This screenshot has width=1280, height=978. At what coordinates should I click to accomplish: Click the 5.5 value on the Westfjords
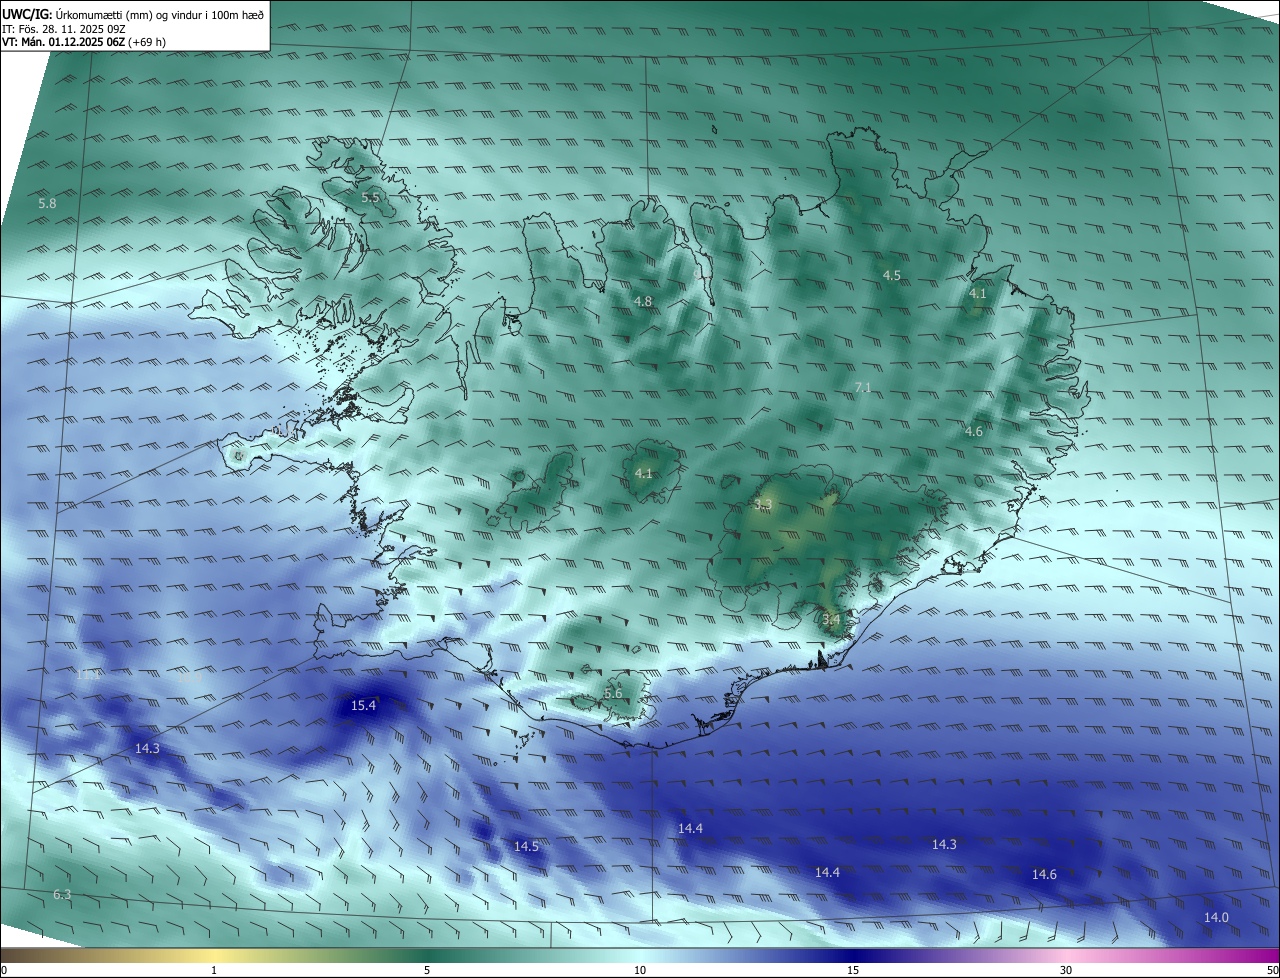click(x=370, y=198)
